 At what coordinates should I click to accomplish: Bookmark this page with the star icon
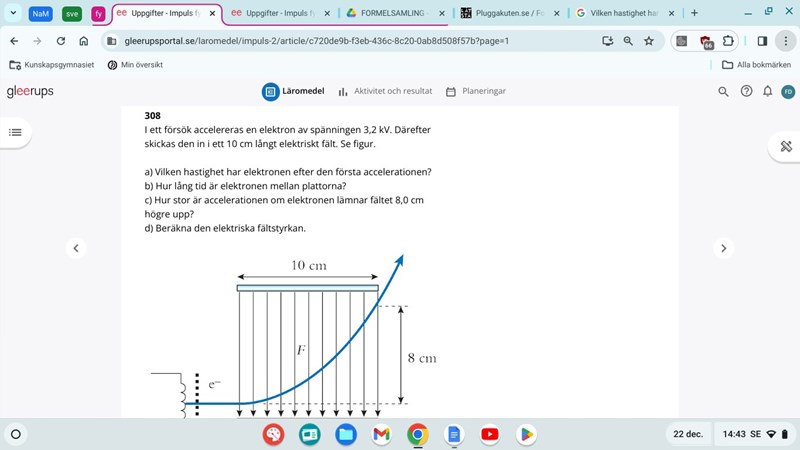tap(649, 41)
